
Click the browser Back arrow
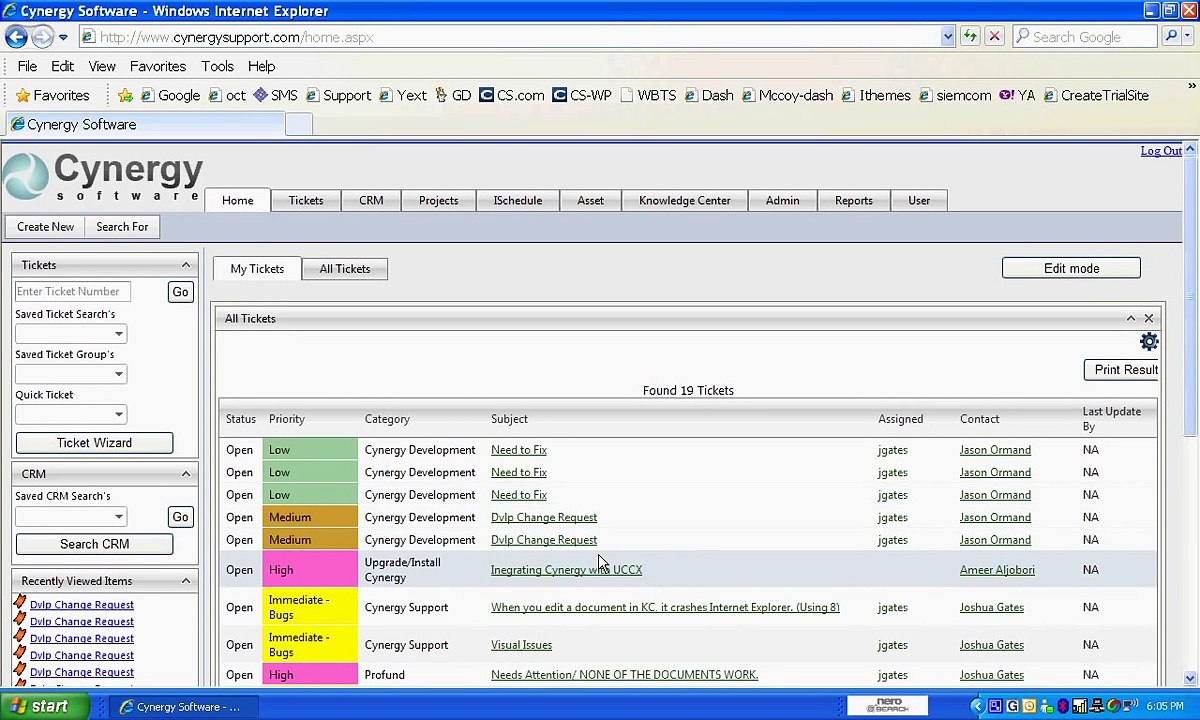point(15,37)
